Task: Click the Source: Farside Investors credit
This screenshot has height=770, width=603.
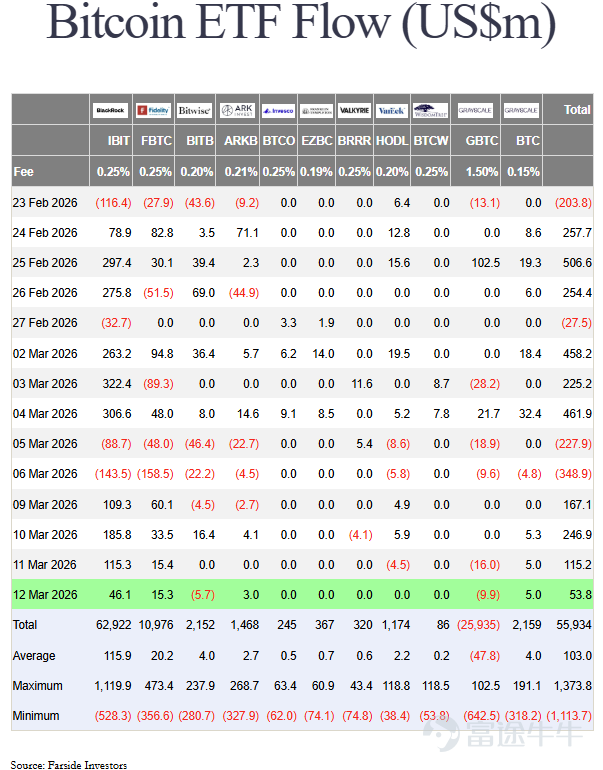Action: (69, 764)
